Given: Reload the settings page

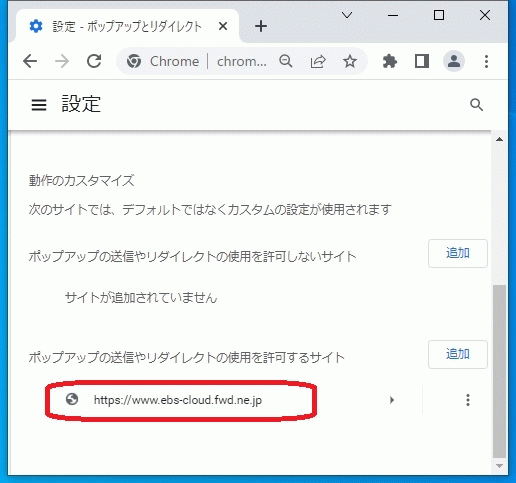Looking at the screenshot, I should [94, 61].
